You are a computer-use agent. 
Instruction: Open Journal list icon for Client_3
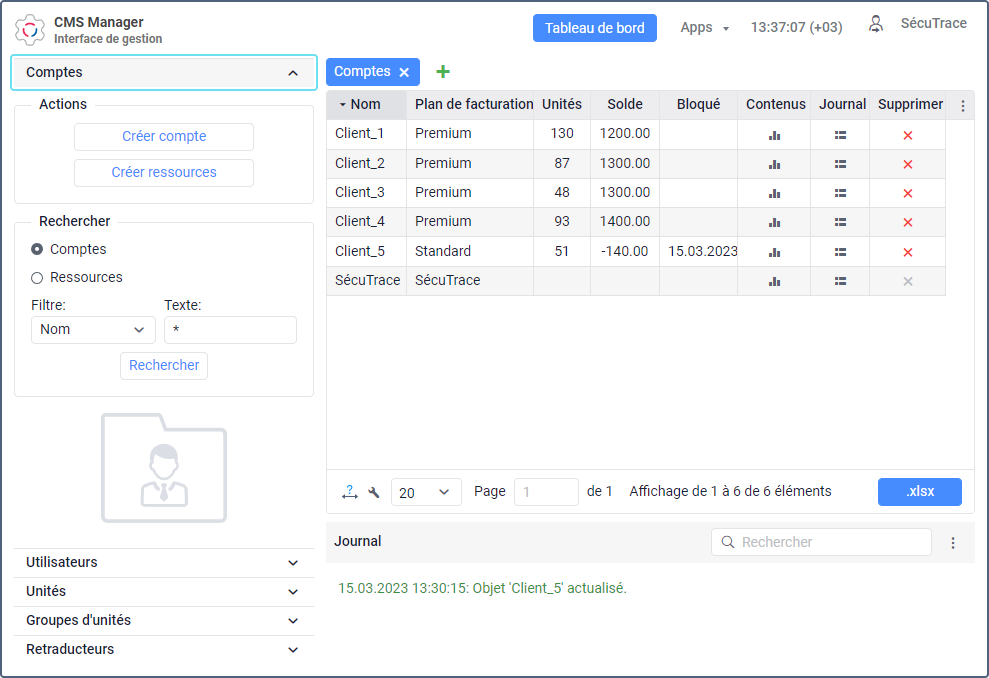coord(840,193)
